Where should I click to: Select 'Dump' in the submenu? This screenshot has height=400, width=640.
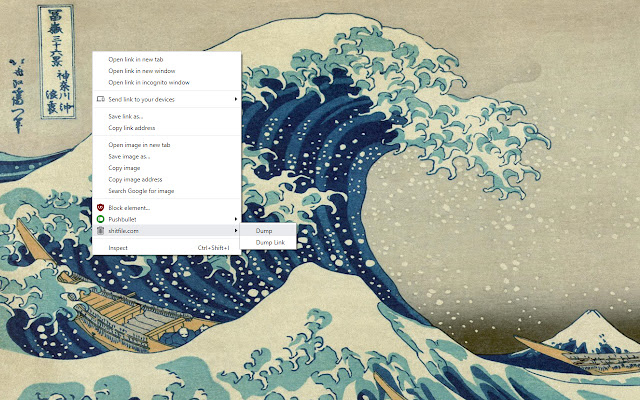268,231
